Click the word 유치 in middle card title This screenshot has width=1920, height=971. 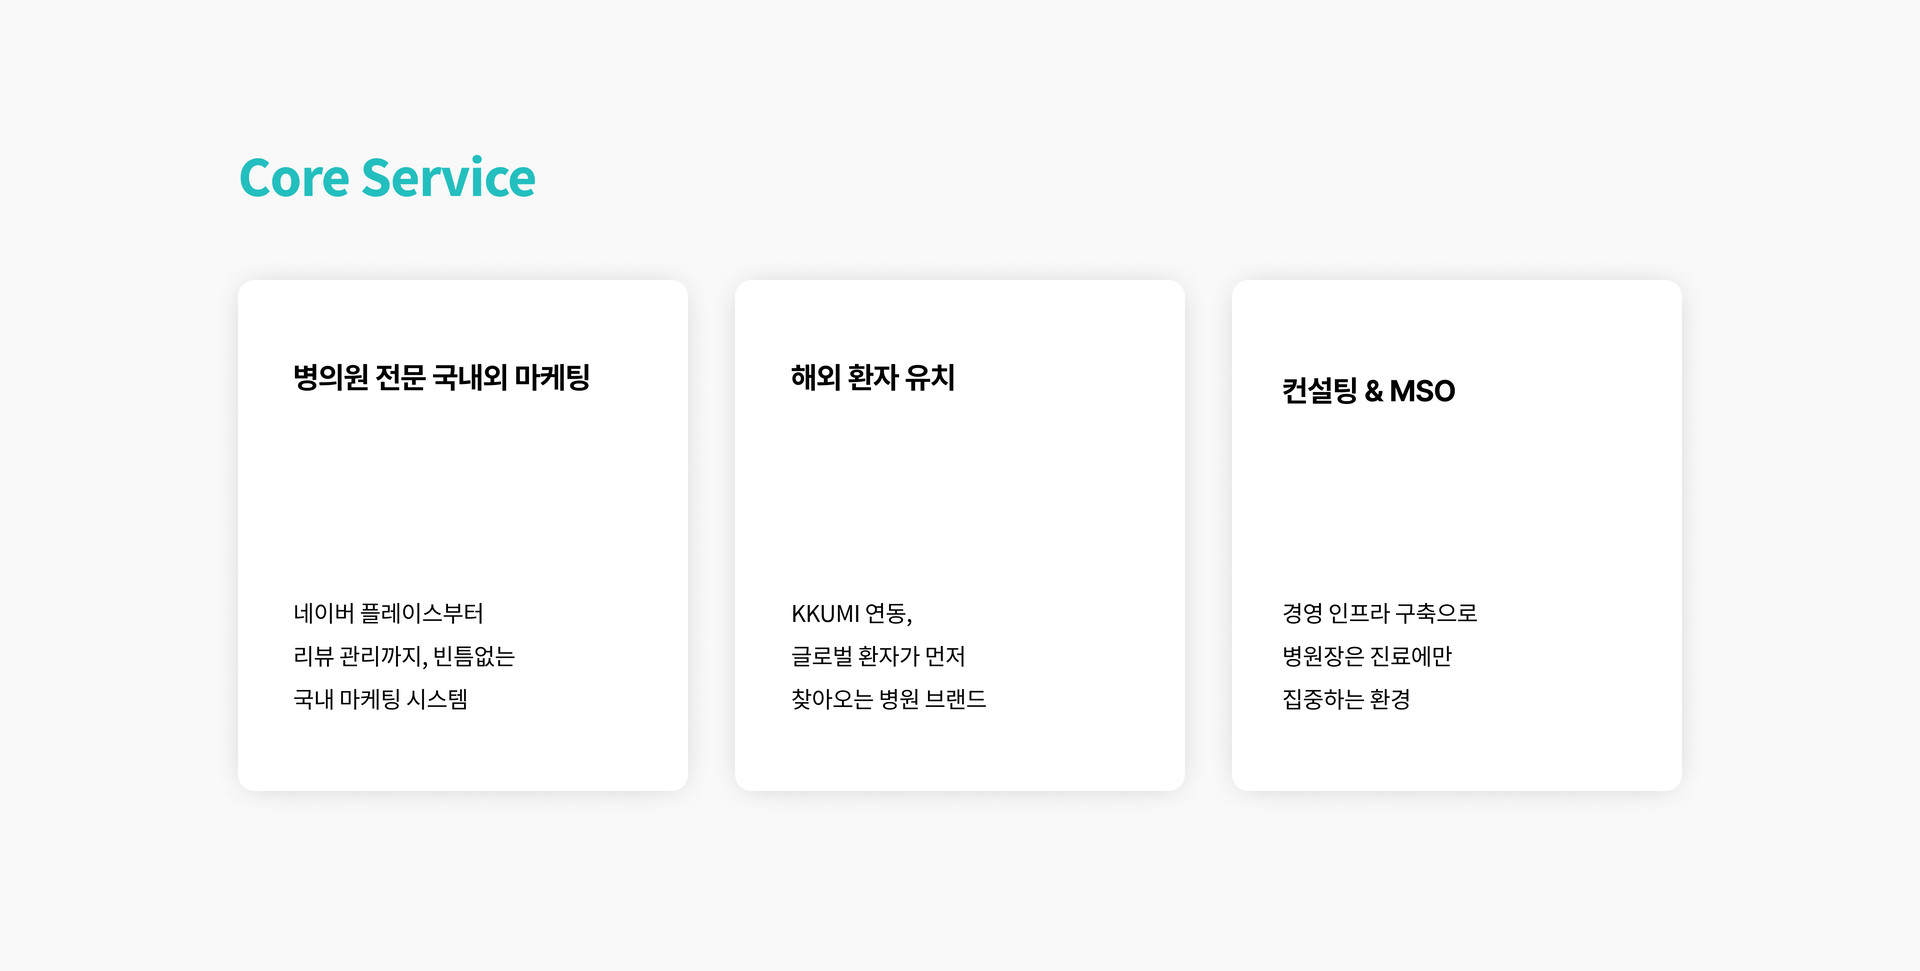point(929,377)
